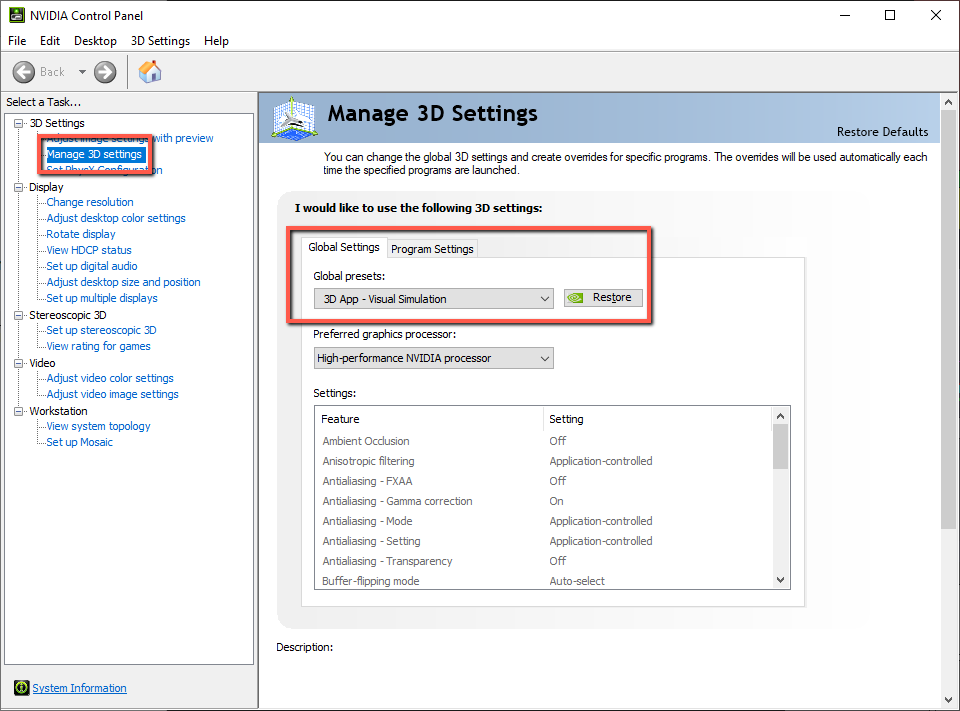Screen dimensions: 960x711
Task: Select the Ambient Occlusion feature row
Action: coord(366,441)
